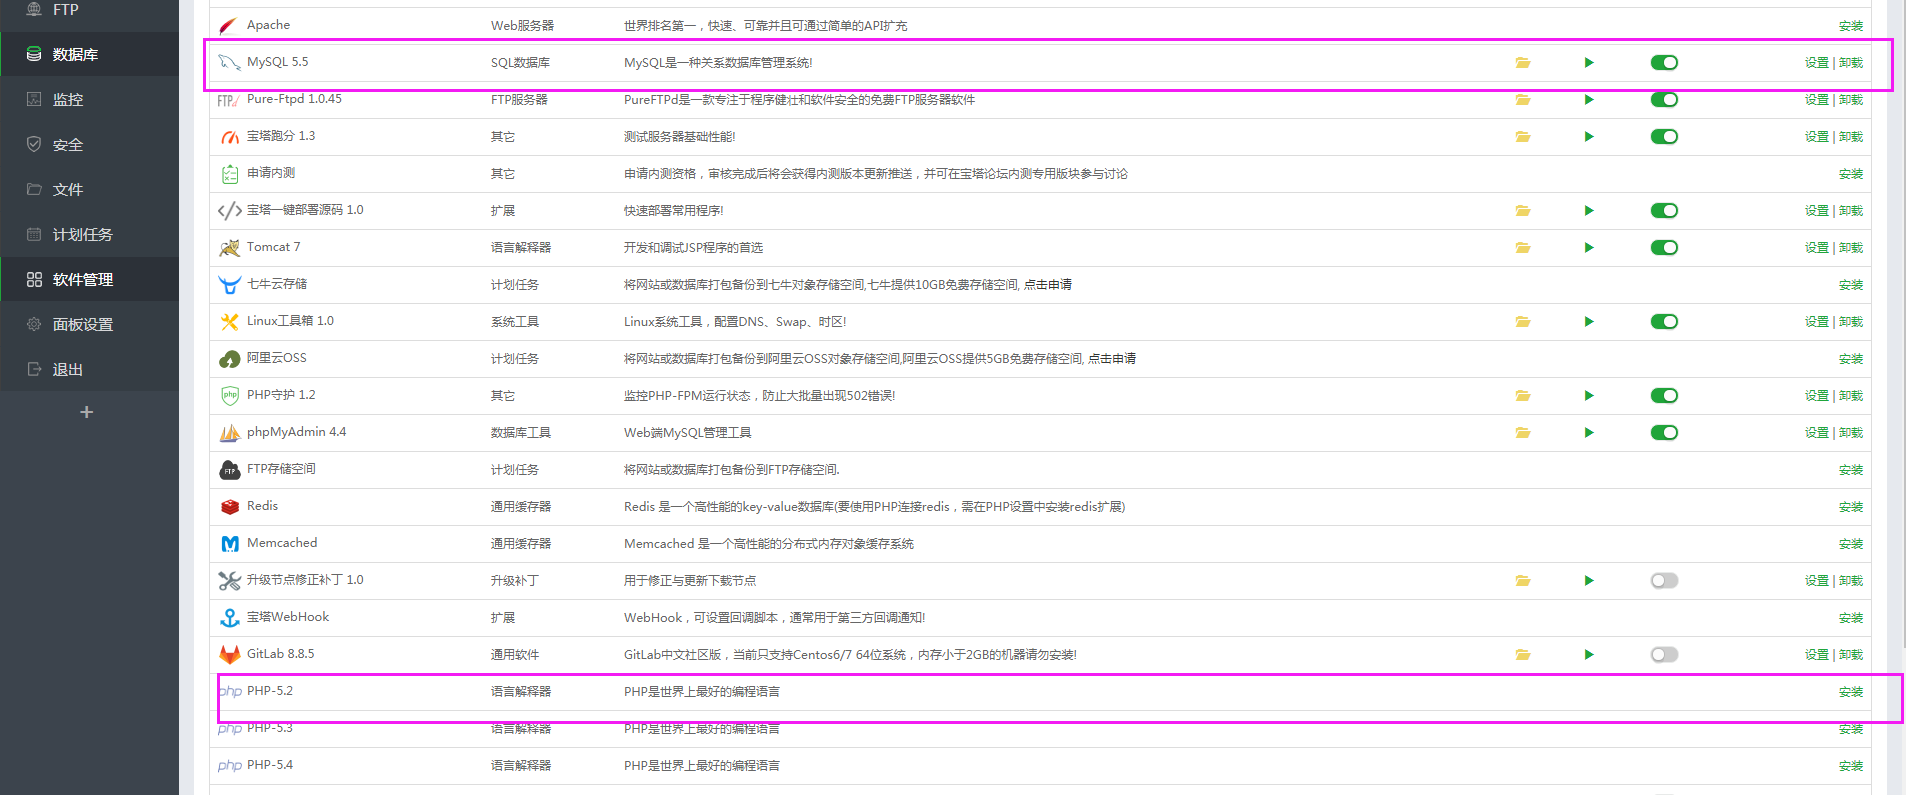Install (安装) PHP-5.2

(1851, 692)
